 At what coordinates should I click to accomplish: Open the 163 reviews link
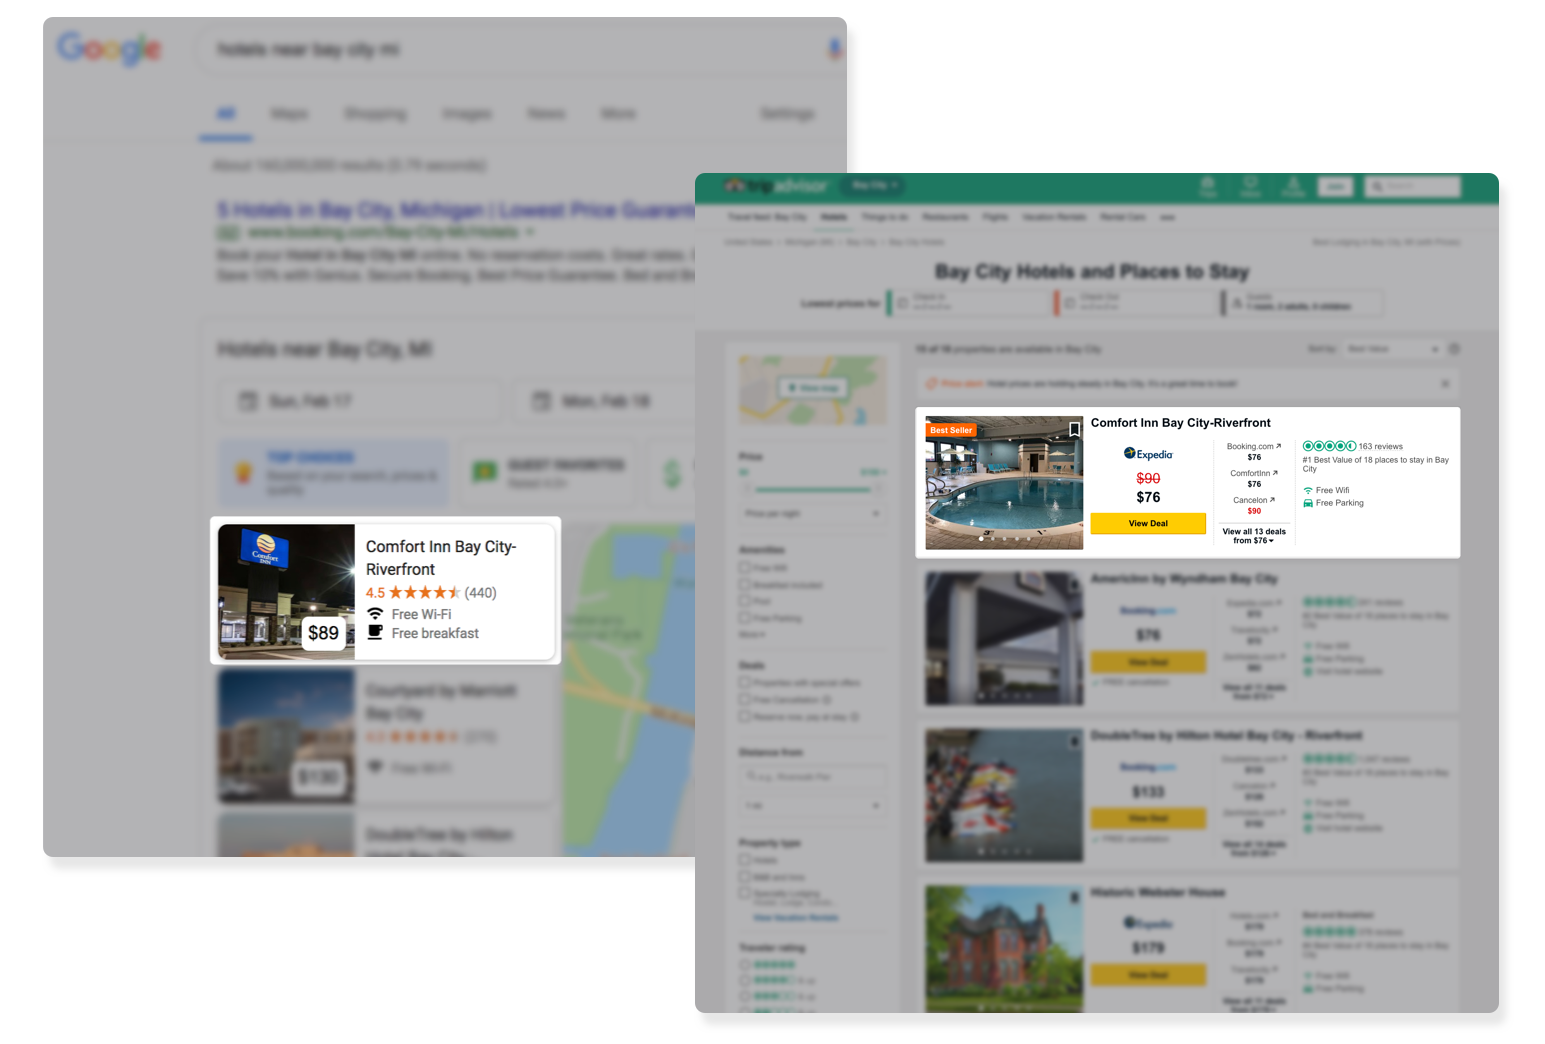(1380, 446)
